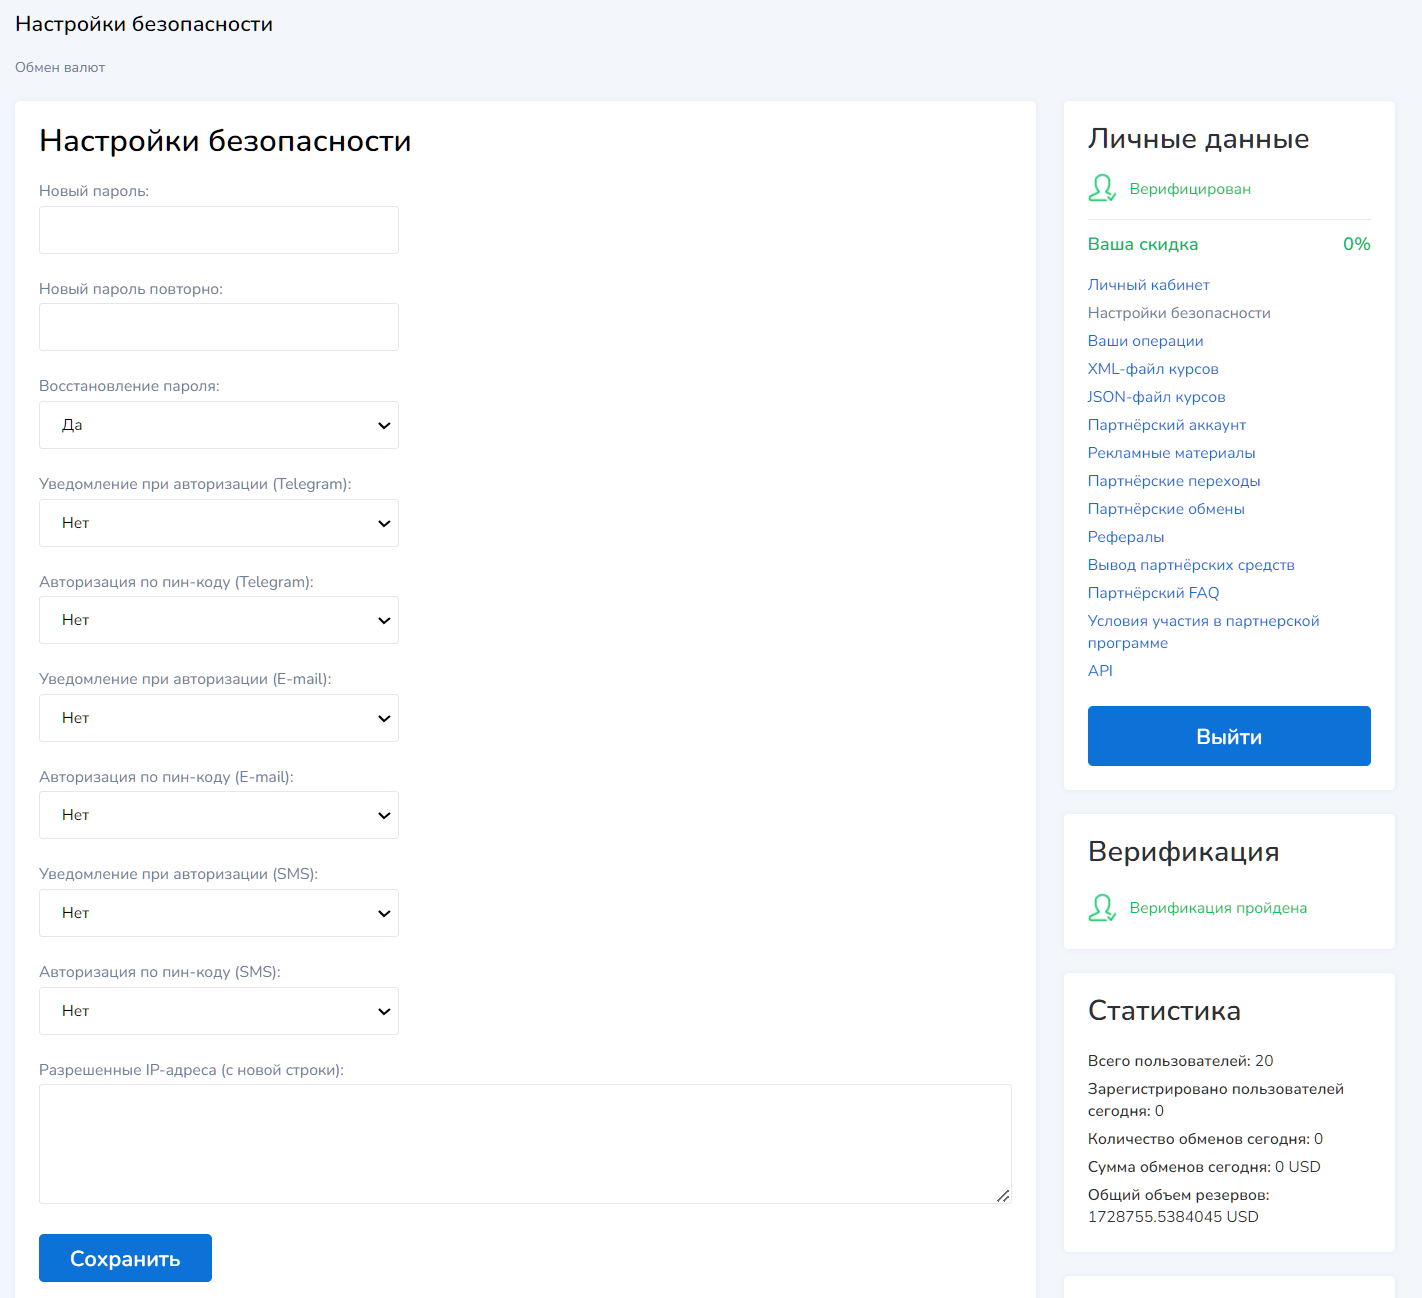The width and height of the screenshot is (1422, 1298).
Task: Open the Восстановление пароля dropdown
Action: tap(218, 425)
